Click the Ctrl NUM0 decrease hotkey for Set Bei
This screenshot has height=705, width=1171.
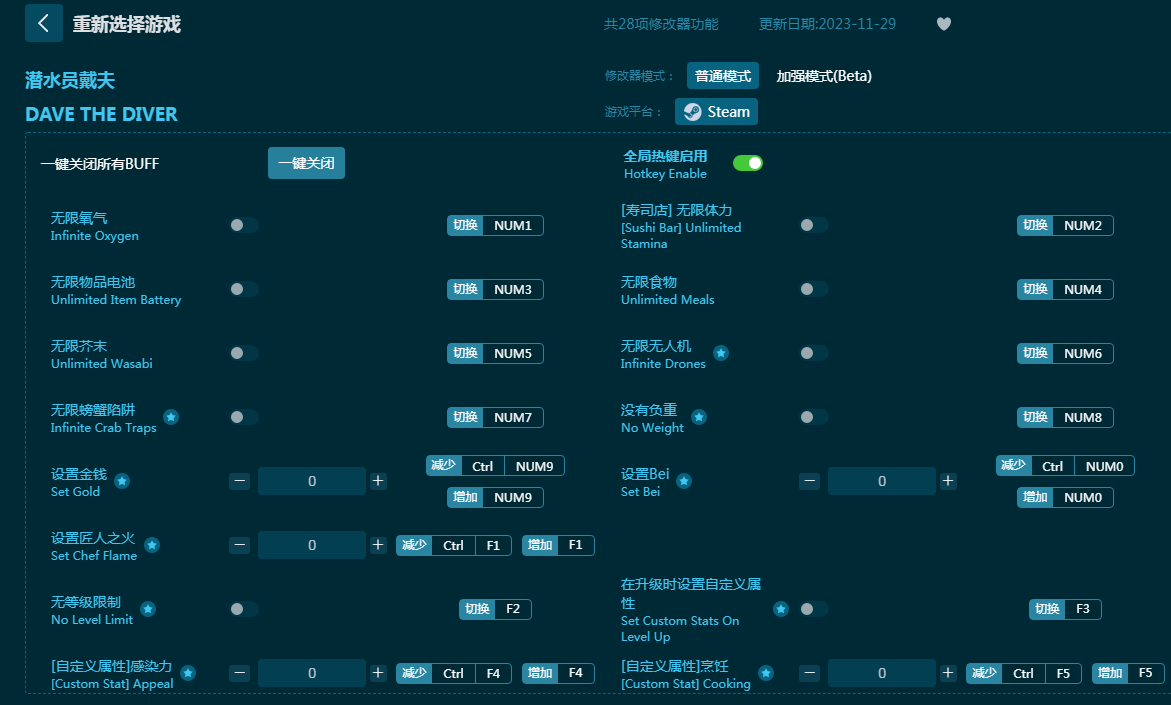point(1065,466)
